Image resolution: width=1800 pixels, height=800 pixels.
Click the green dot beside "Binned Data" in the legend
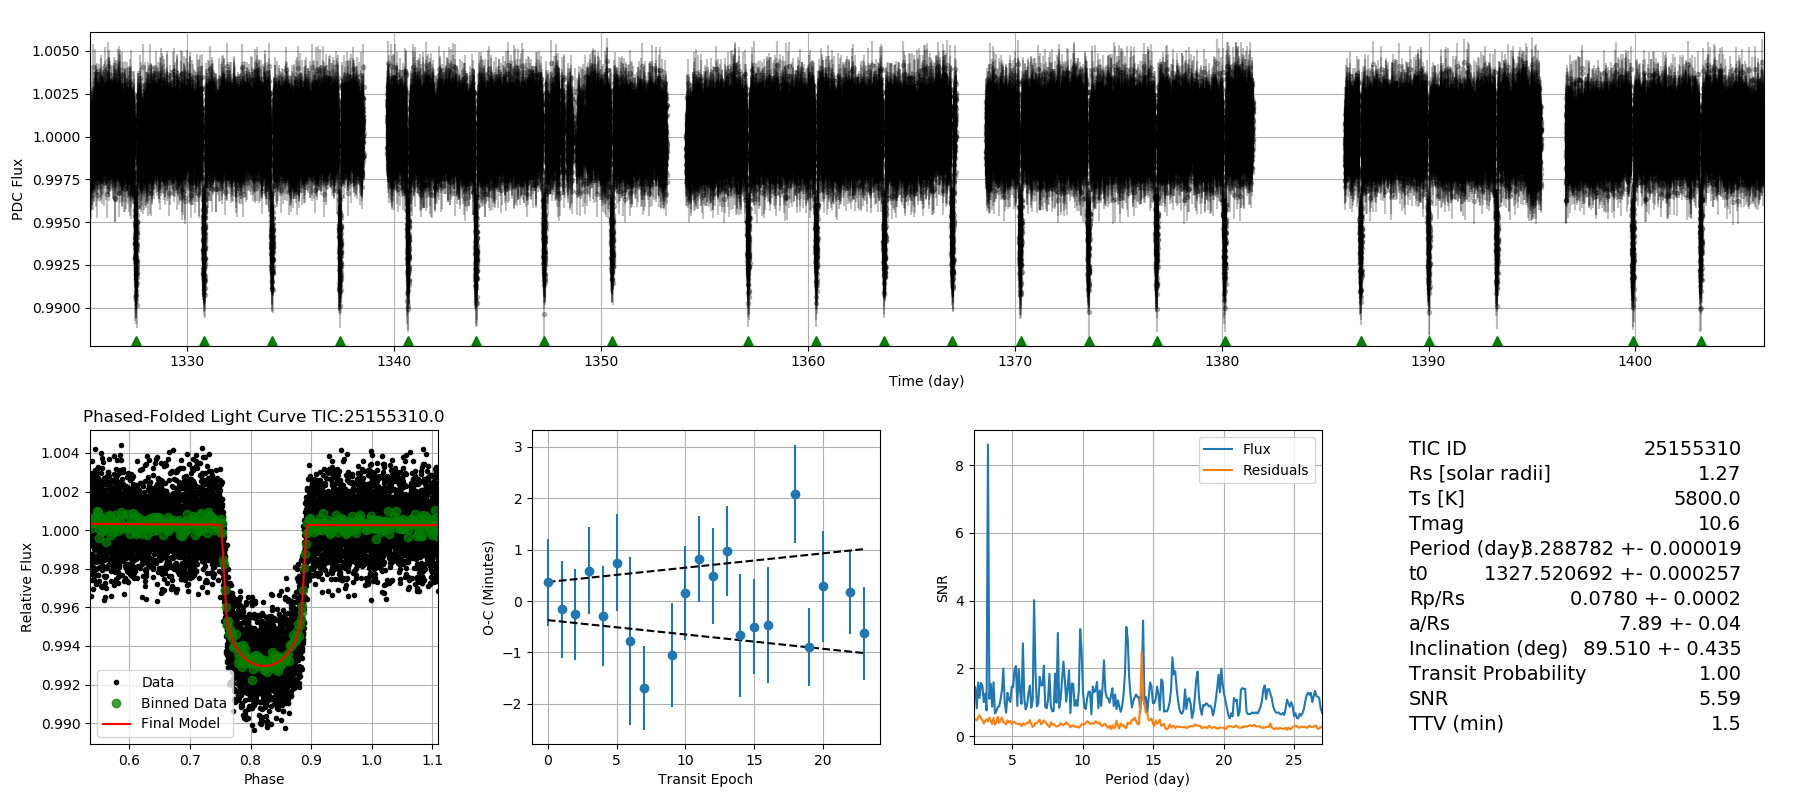click(x=116, y=703)
